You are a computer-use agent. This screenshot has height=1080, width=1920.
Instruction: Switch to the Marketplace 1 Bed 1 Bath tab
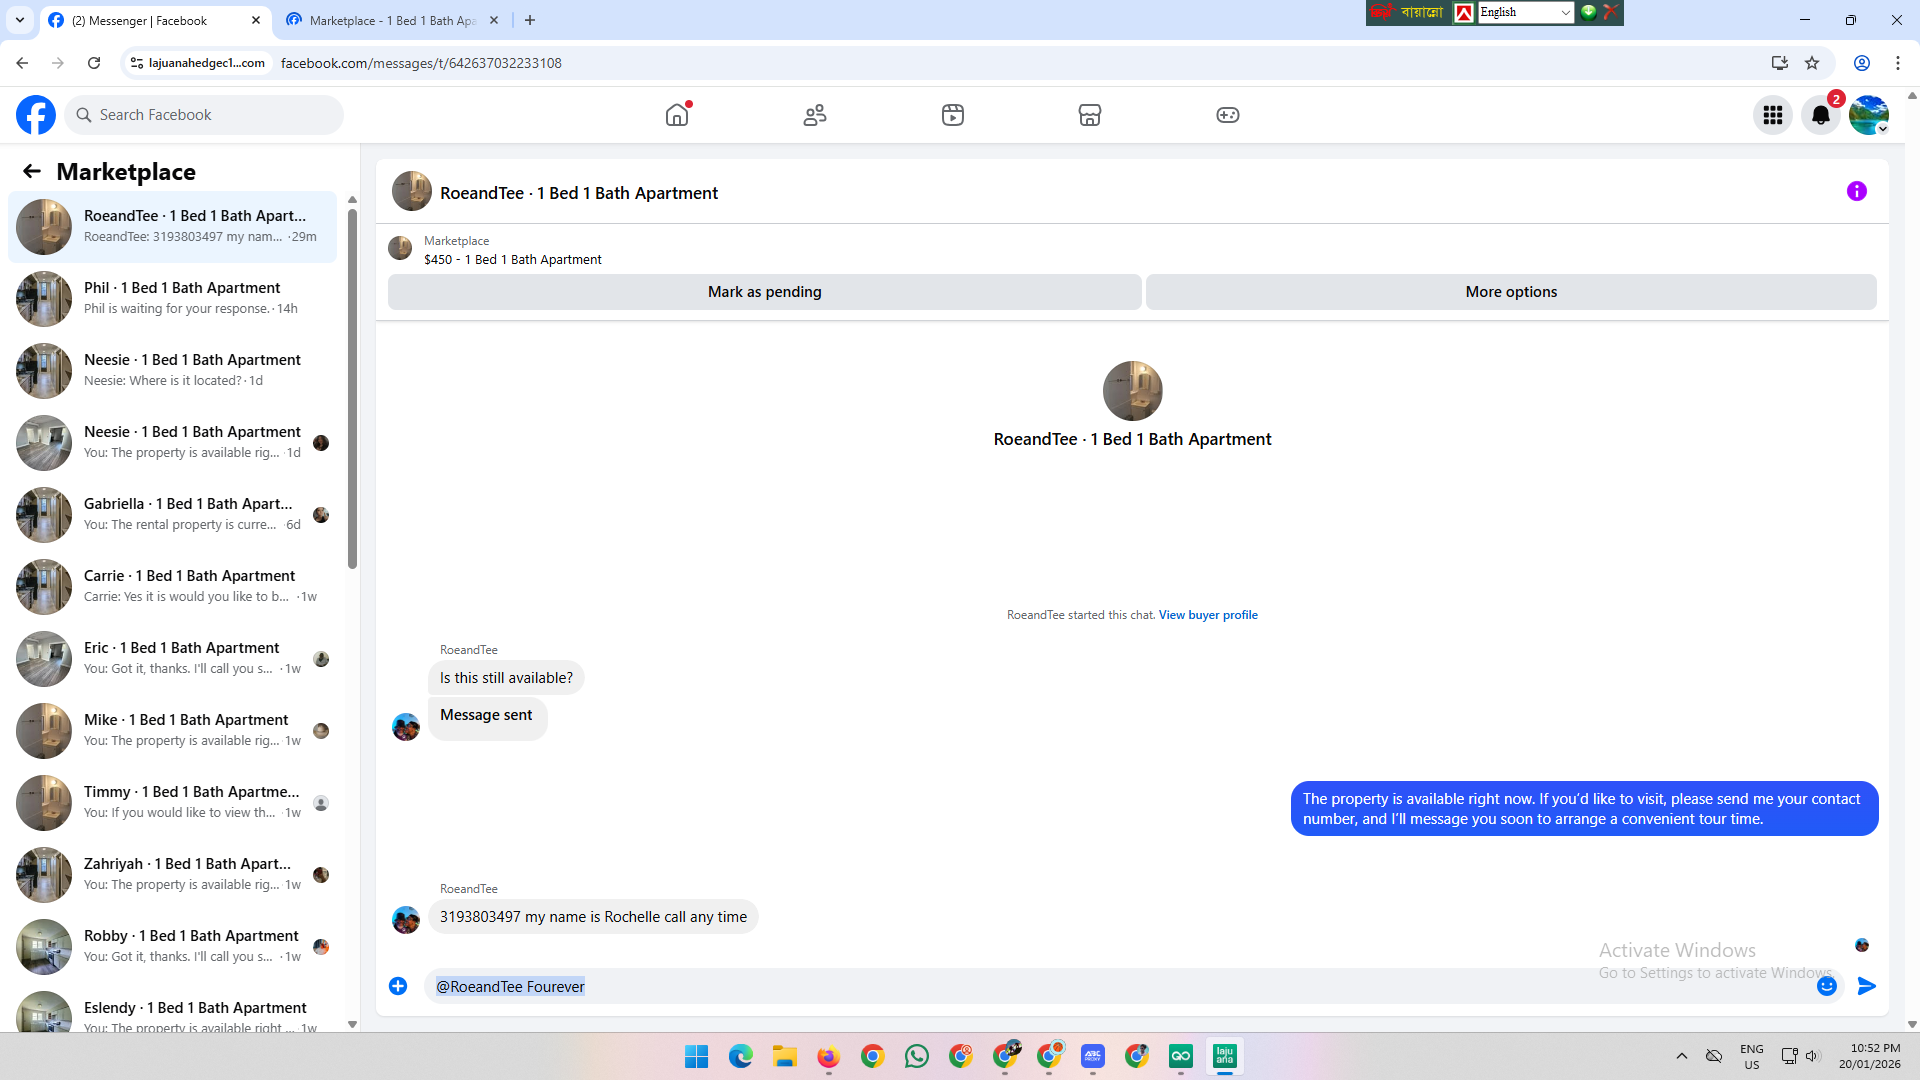[392, 20]
